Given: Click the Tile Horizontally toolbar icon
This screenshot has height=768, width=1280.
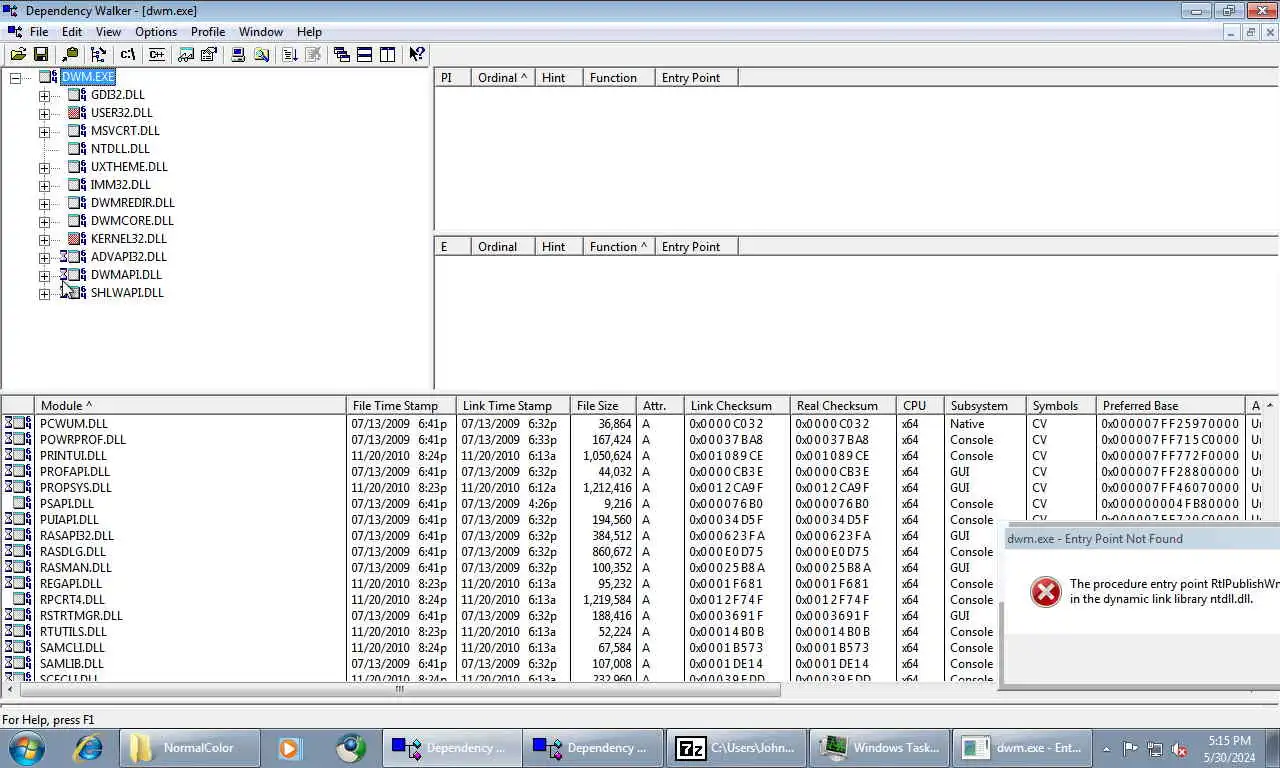Looking at the screenshot, I should click(x=365, y=55).
